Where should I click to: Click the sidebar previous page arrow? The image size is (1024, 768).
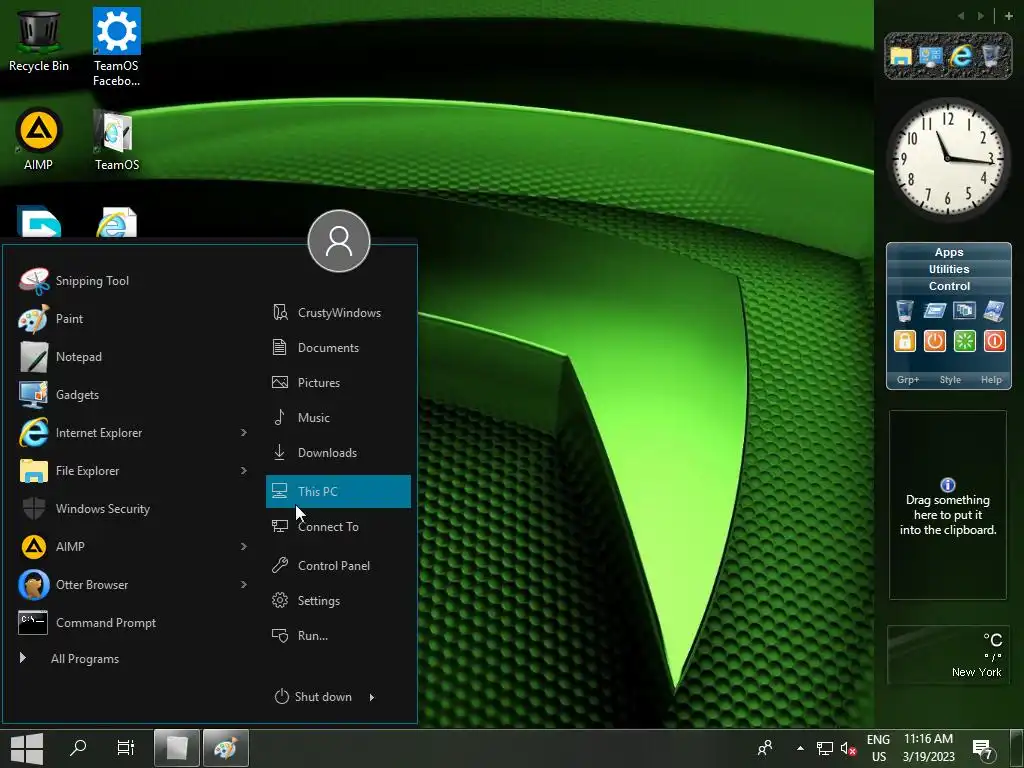[x=961, y=16]
